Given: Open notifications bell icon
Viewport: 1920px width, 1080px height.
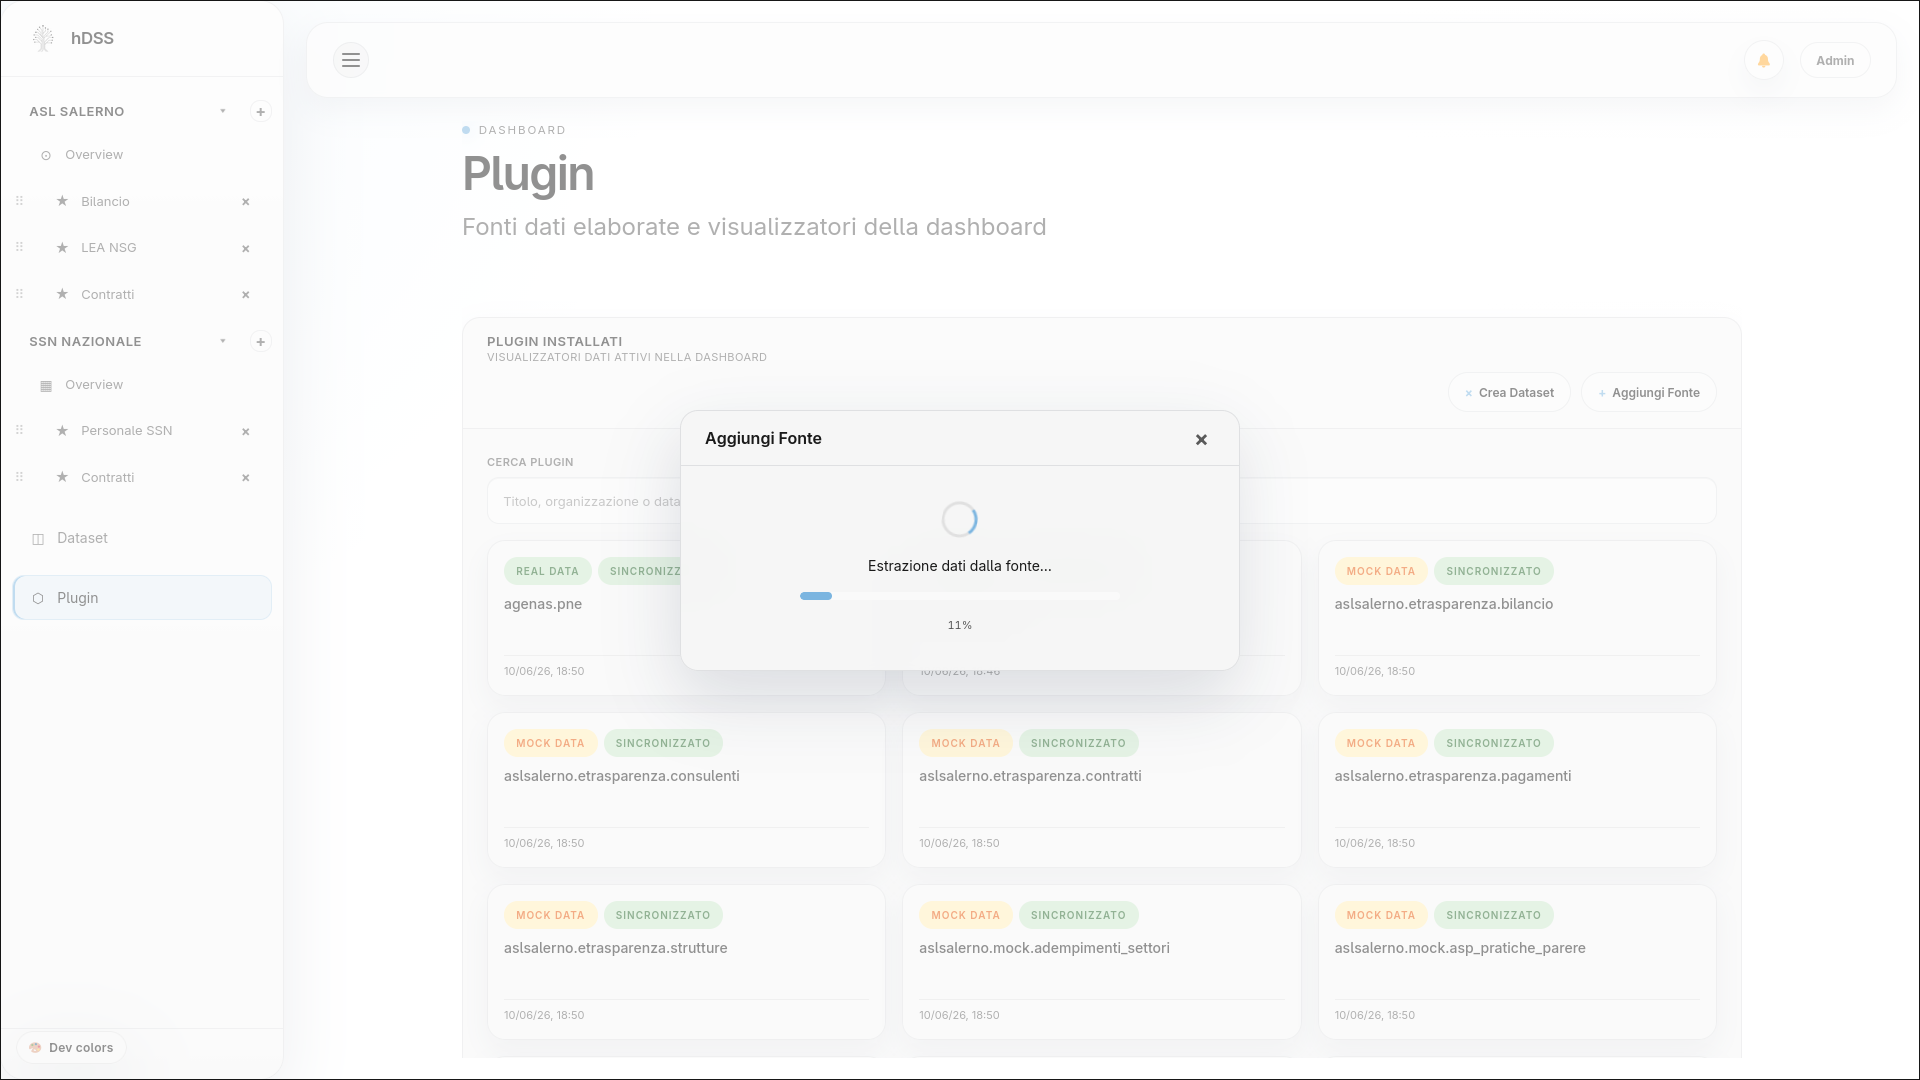Looking at the screenshot, I should (1764, 61).
